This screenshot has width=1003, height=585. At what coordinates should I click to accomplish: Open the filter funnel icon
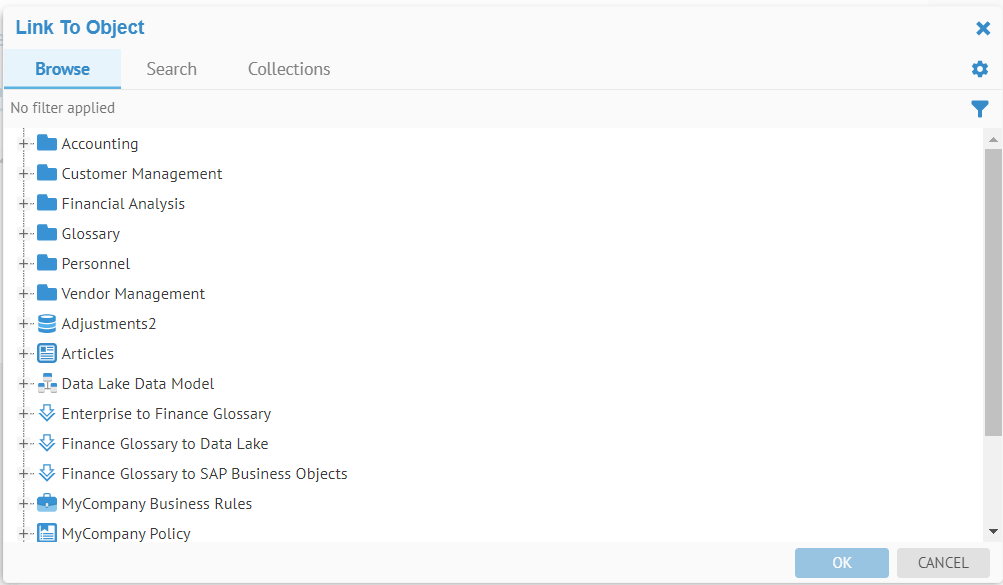point(980,109)
